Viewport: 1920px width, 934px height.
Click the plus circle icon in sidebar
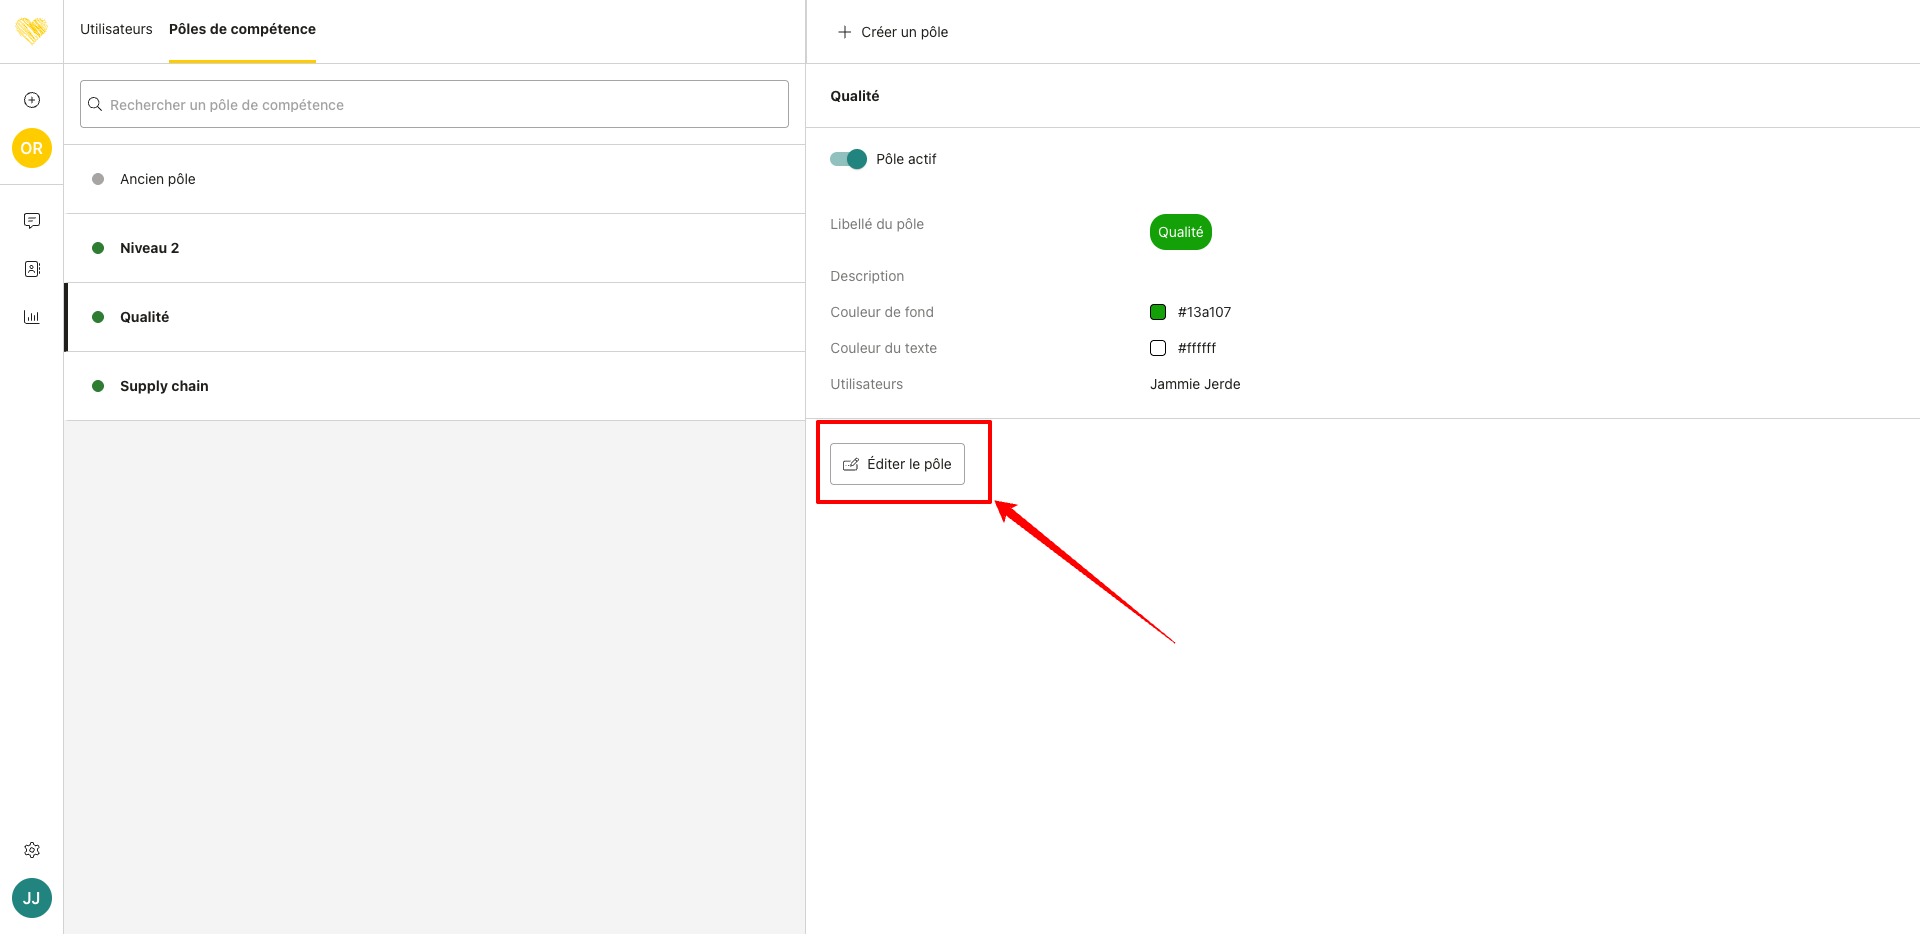32,100
